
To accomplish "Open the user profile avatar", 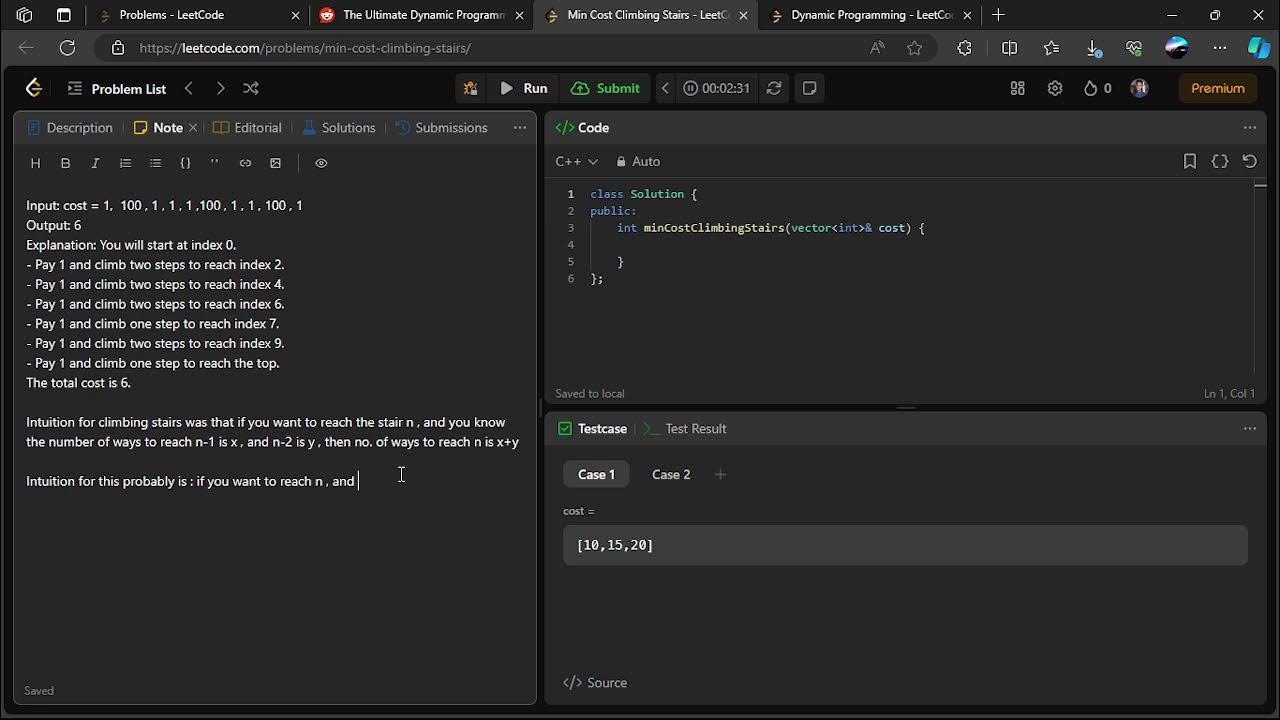I will pos(1139,88).
